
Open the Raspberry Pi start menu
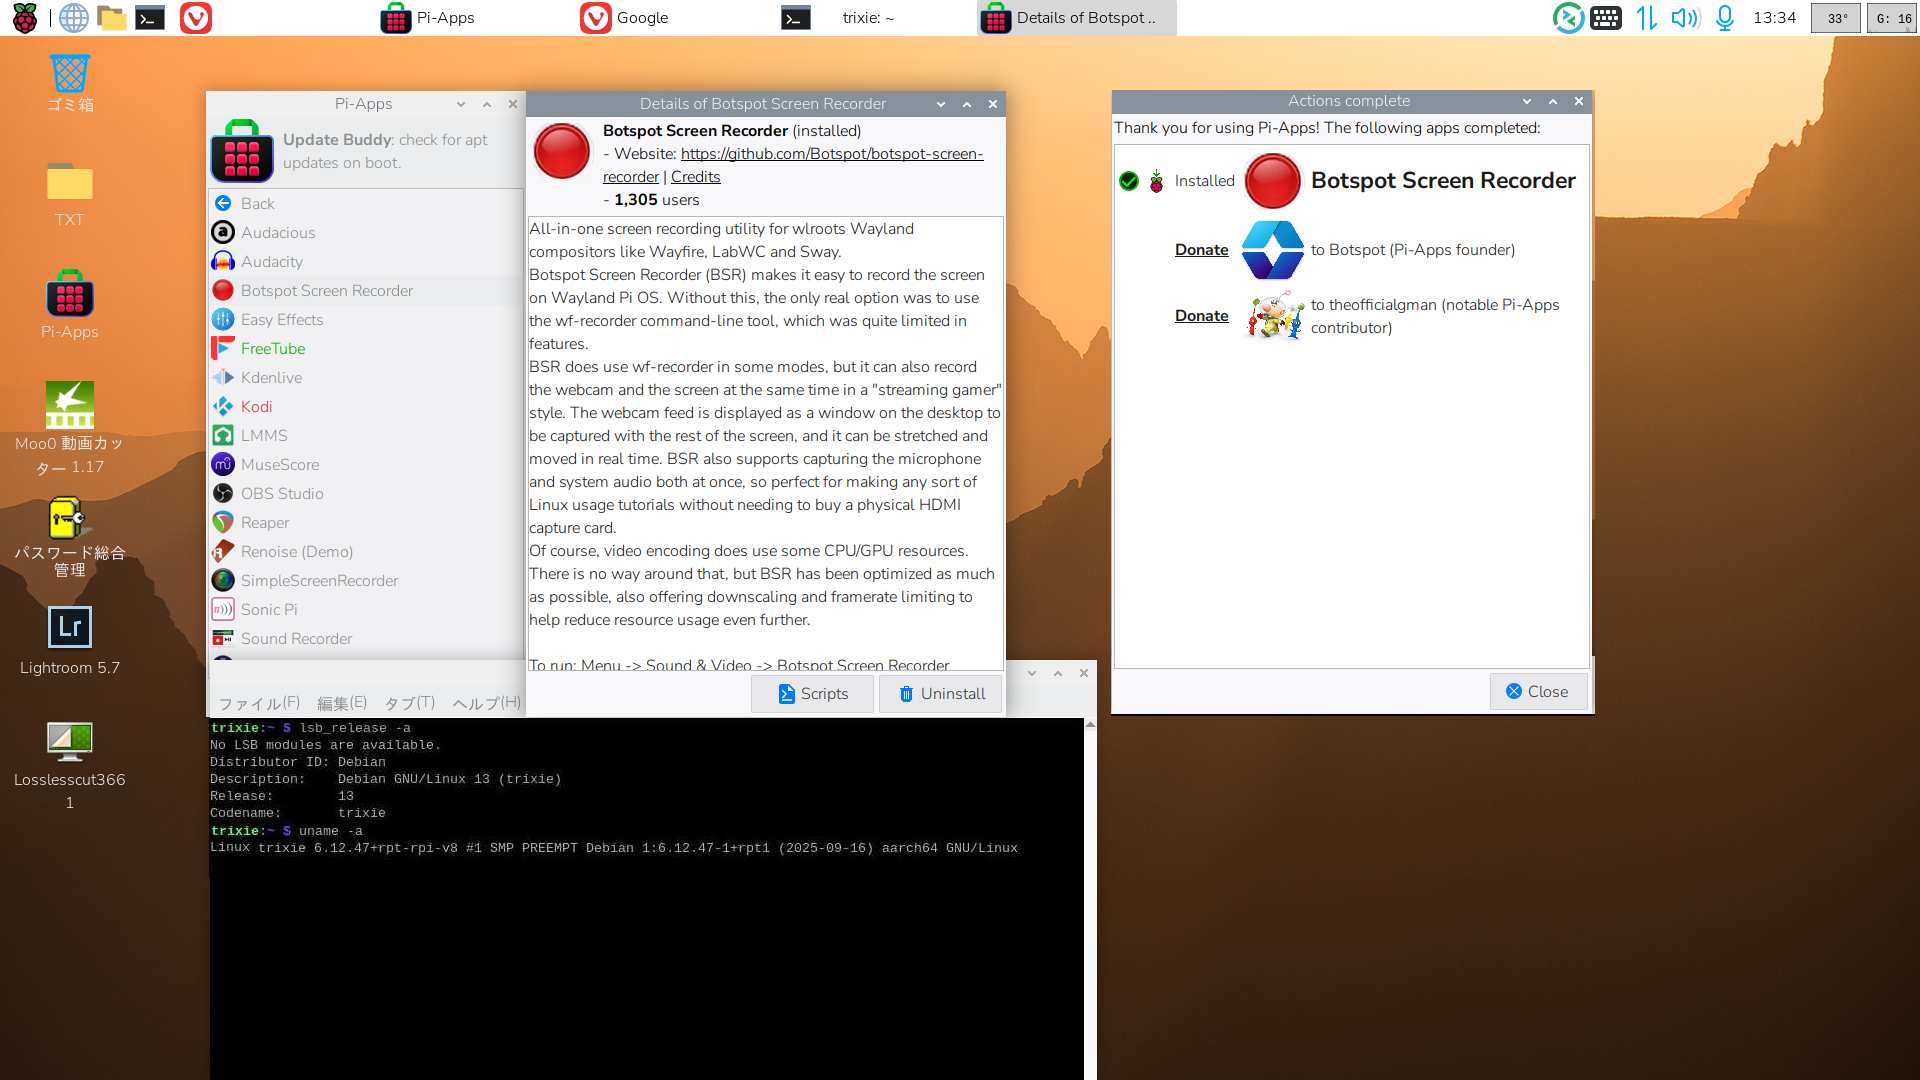point(24,18)
